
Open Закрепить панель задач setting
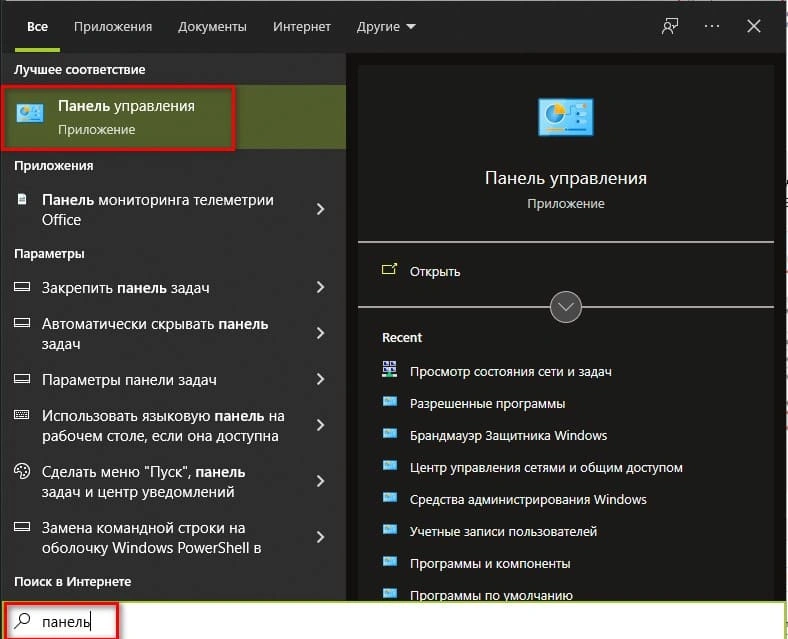pos(173,288)
